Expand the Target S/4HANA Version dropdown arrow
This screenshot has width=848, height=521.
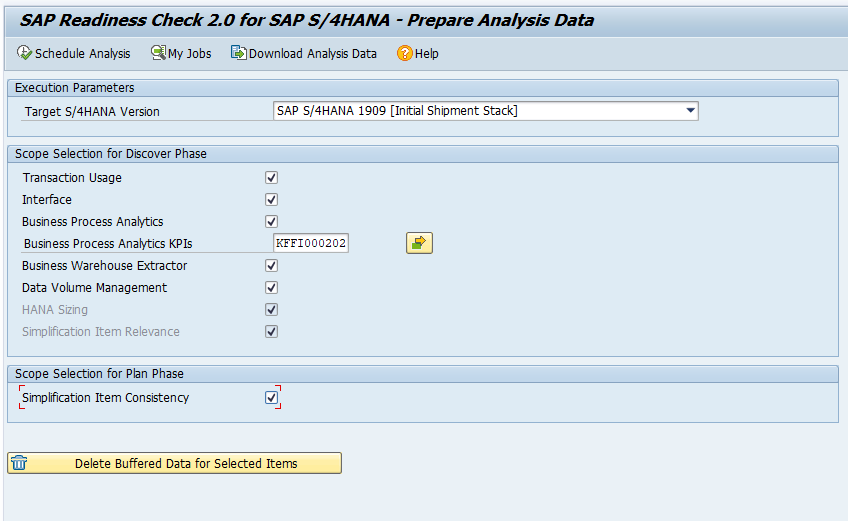tap(690, 111)
